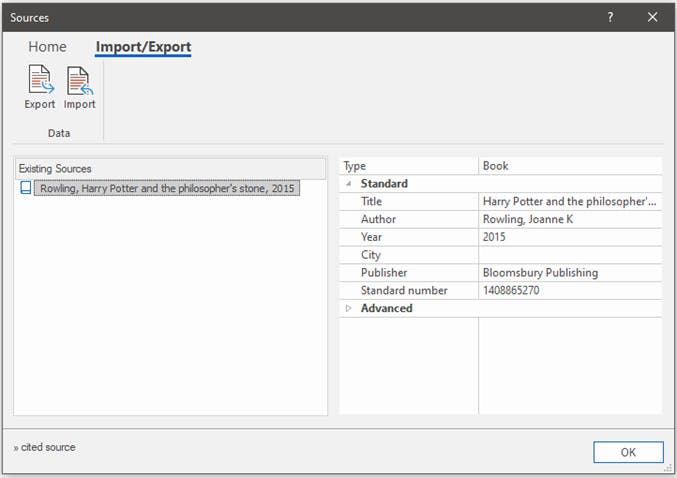Click the Standard number property label

pyautogui.click(x=404, y=291)
